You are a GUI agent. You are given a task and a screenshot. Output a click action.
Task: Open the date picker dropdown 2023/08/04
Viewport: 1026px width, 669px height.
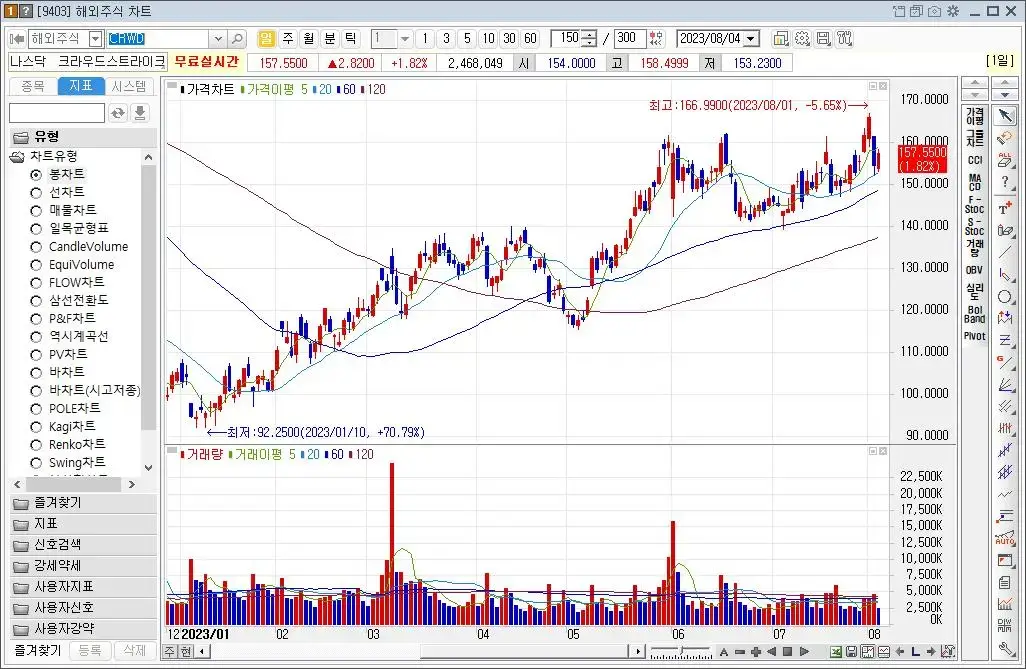coord(751,39)
